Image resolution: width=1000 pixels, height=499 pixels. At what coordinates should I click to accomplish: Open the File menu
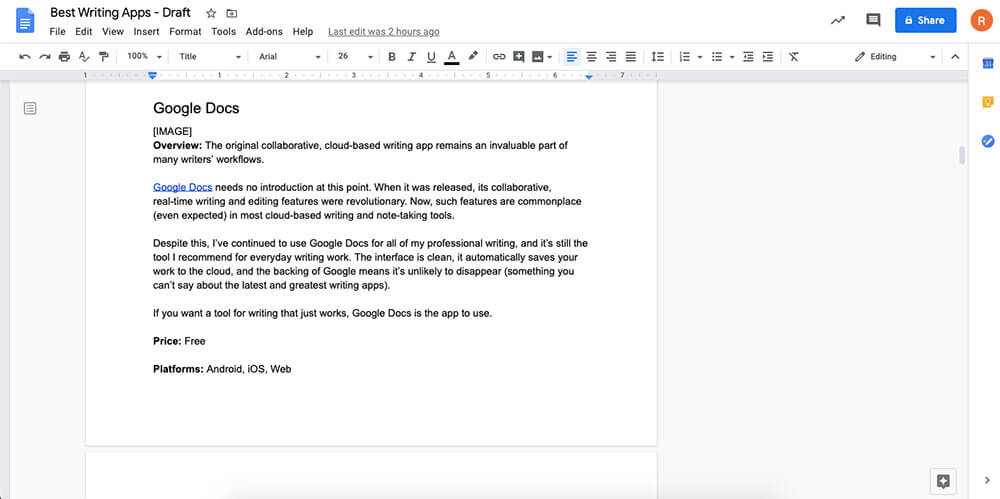click(x=57, y=31)
